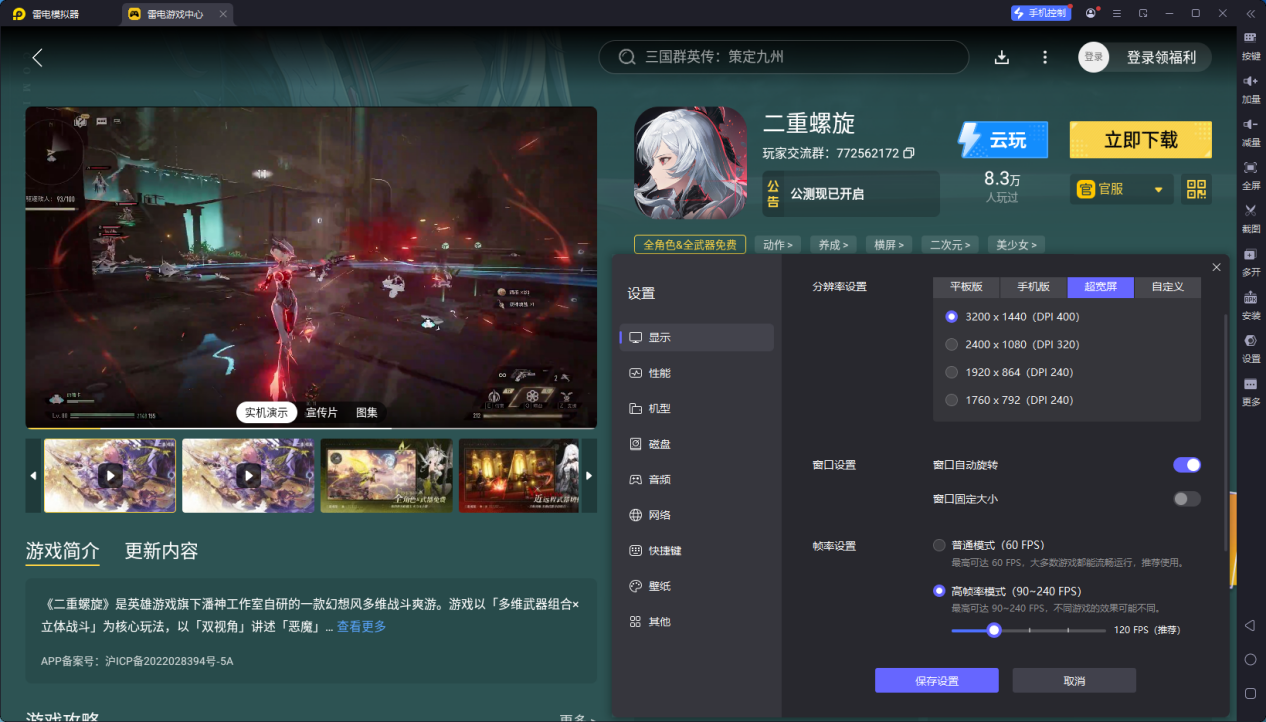
Task: Open the 磁盘 settings section
Action: [696, 444]
